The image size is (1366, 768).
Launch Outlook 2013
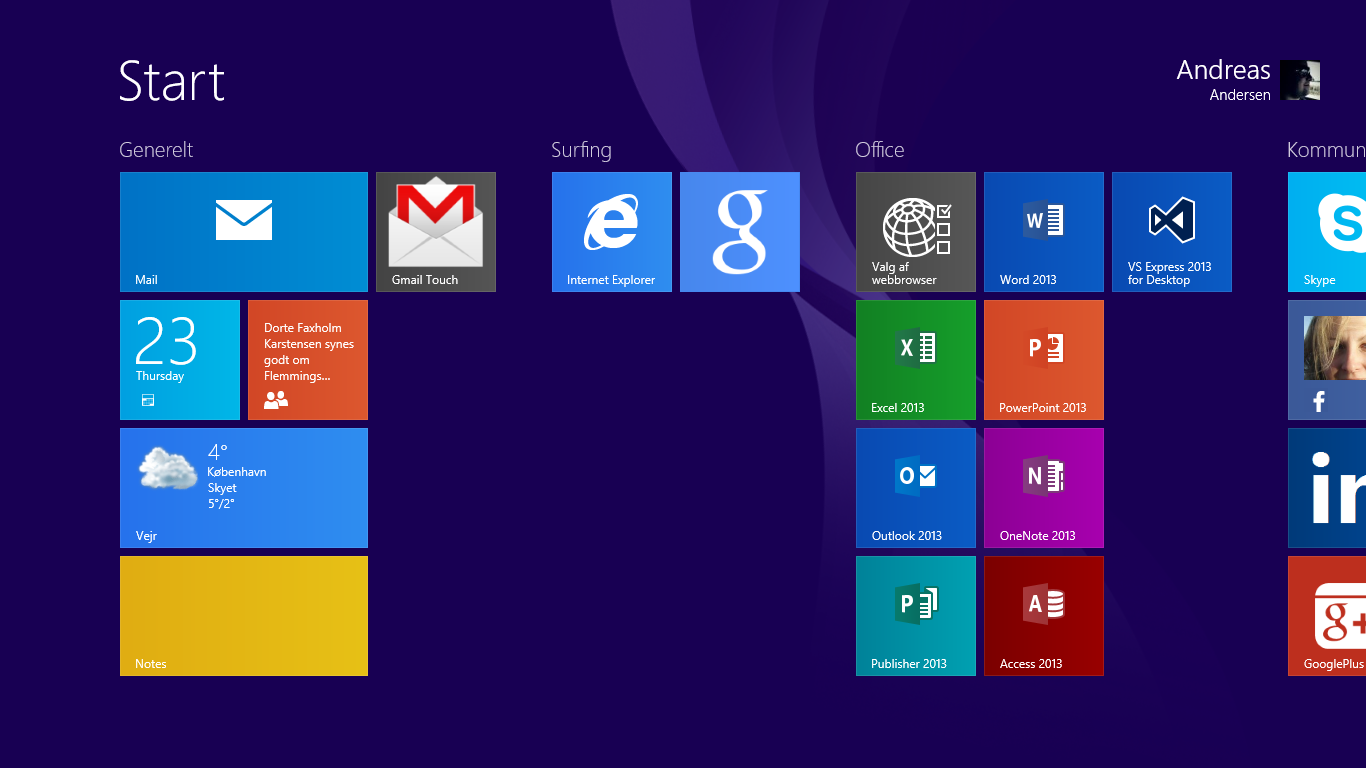pyautogui.click(x=916, y=488)
